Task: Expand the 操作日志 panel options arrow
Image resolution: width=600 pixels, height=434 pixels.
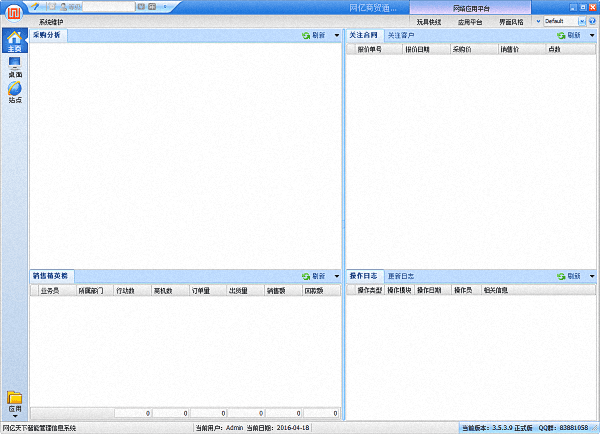Action: (x=591, y=276)
